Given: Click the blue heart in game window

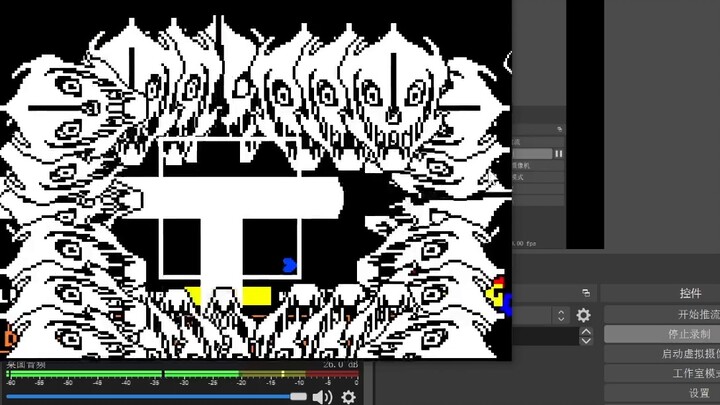Looking at the screenshot, I should [x=289, y=265].
